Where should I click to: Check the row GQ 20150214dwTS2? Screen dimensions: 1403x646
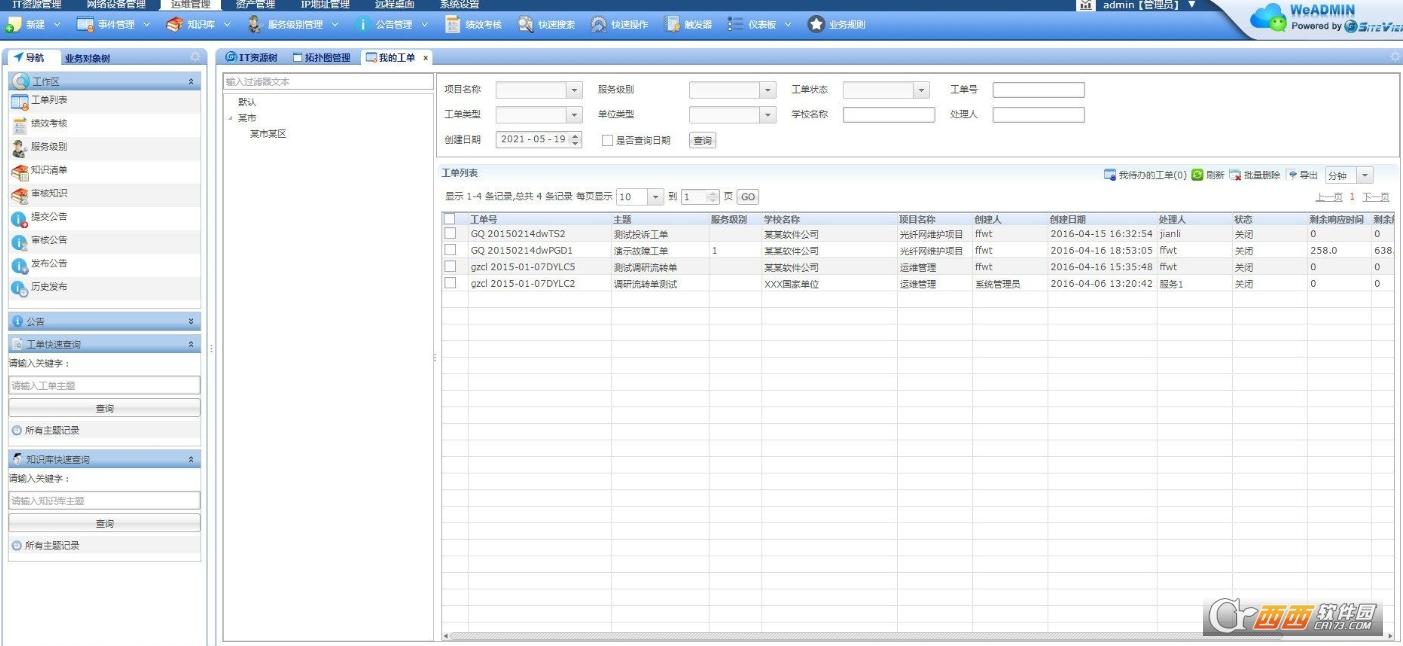(x=449, y=234)
